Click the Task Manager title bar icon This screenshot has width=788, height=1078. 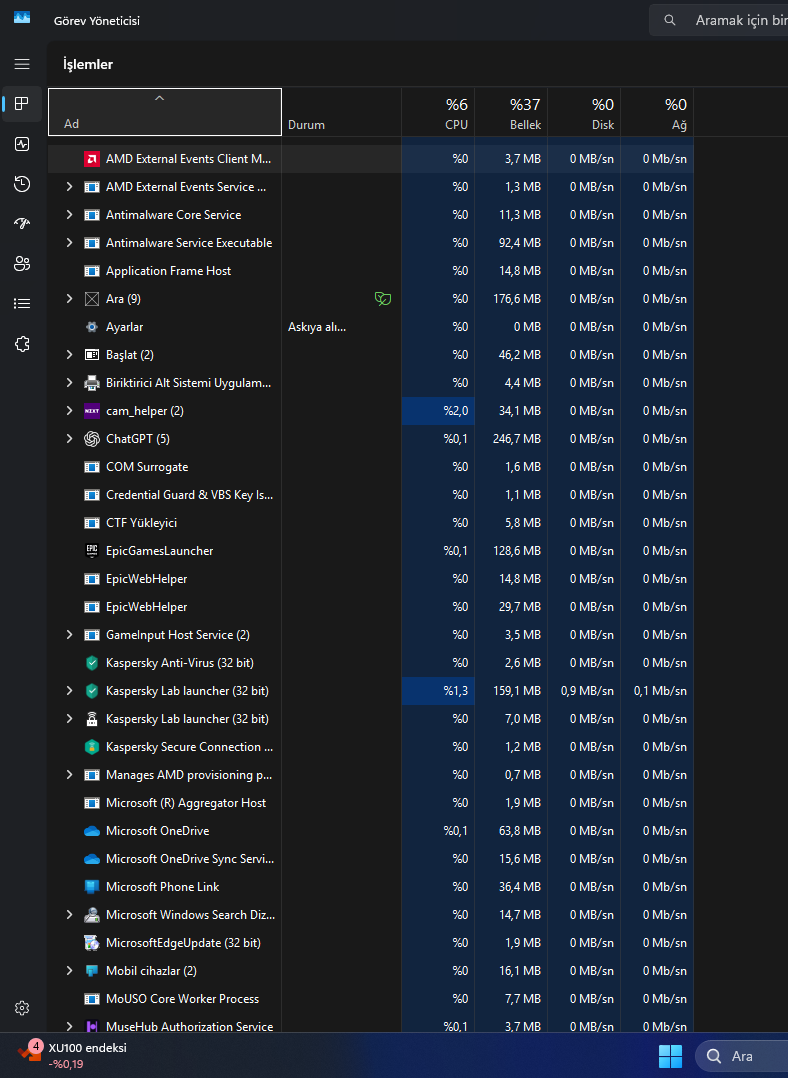click(22, 17)
